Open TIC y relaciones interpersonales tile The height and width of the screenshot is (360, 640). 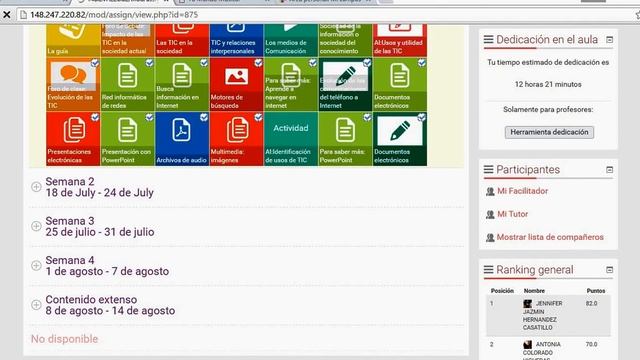point(236,40)
